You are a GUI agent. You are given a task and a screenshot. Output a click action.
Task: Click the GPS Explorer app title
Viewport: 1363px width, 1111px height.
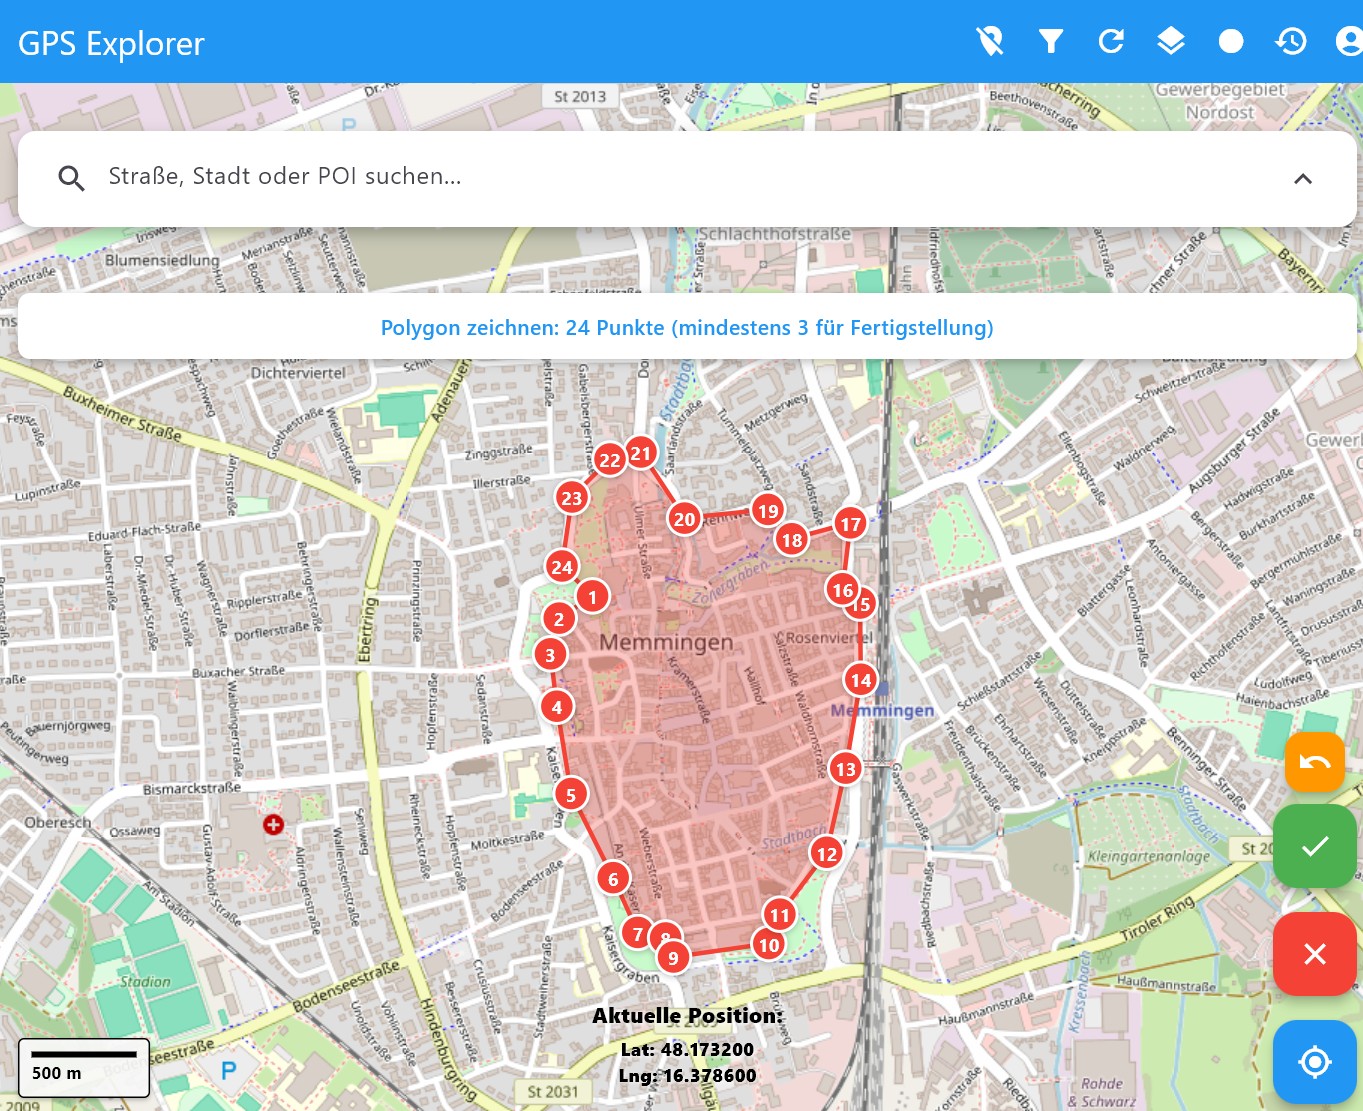[x=111, y=43]
